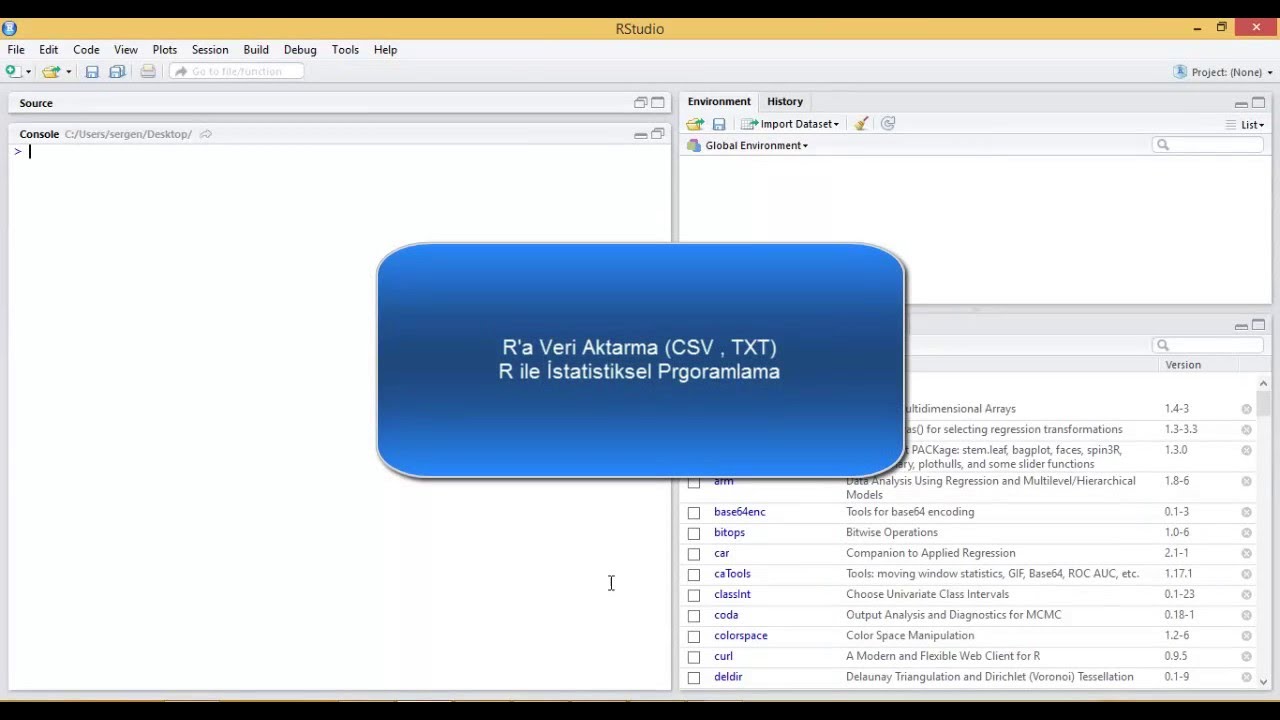1280x720 pixels.
Task: Select the deldir package checkbox
Action: (x=694, y=677)
